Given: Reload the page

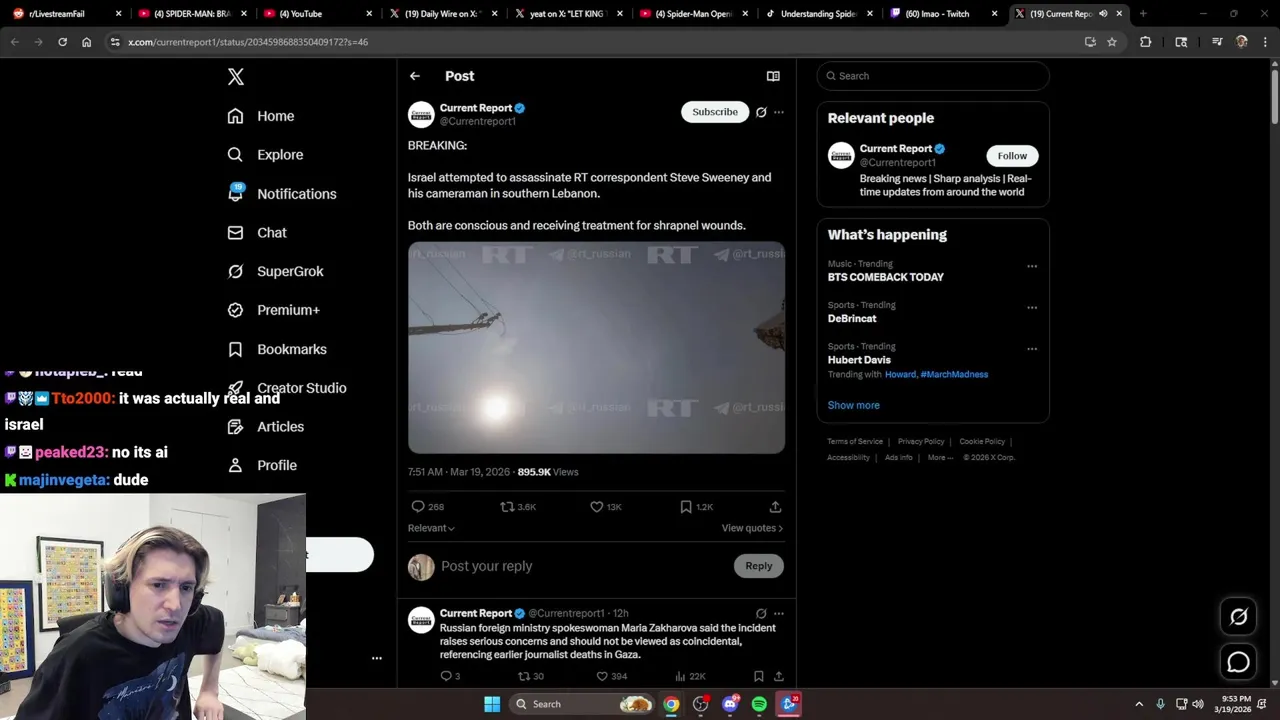Looking at the screenshot, I should tap(62, 42).
